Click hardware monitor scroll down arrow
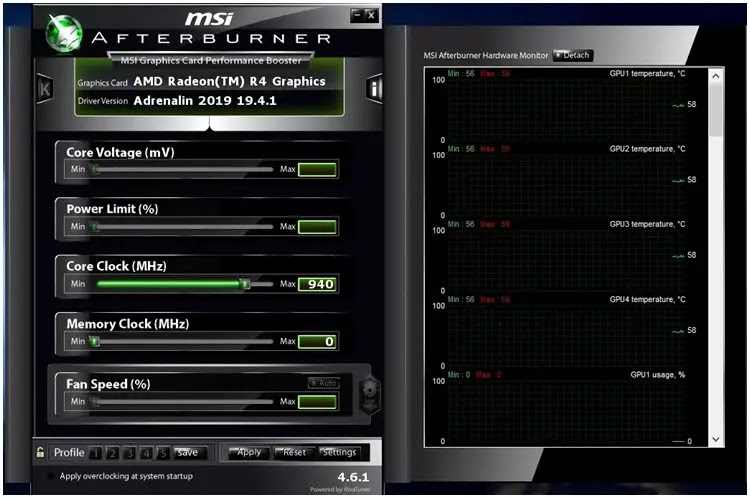750x498 pixels. pos(716,439)
